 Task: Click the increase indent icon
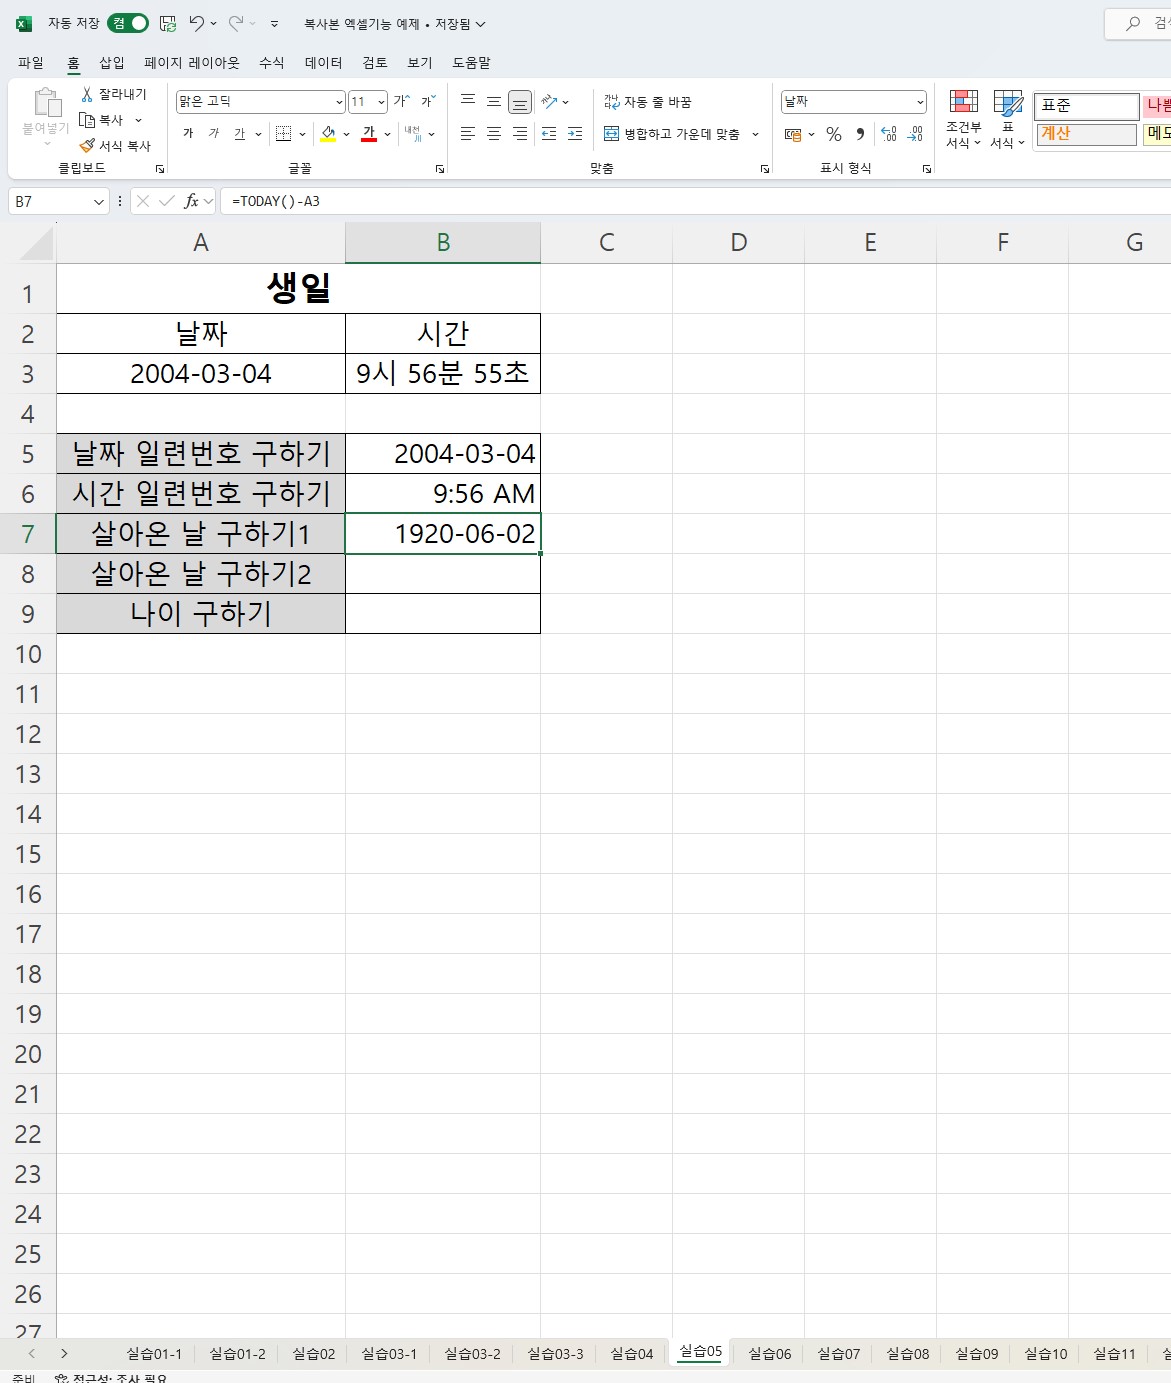(x=575, y=134)
